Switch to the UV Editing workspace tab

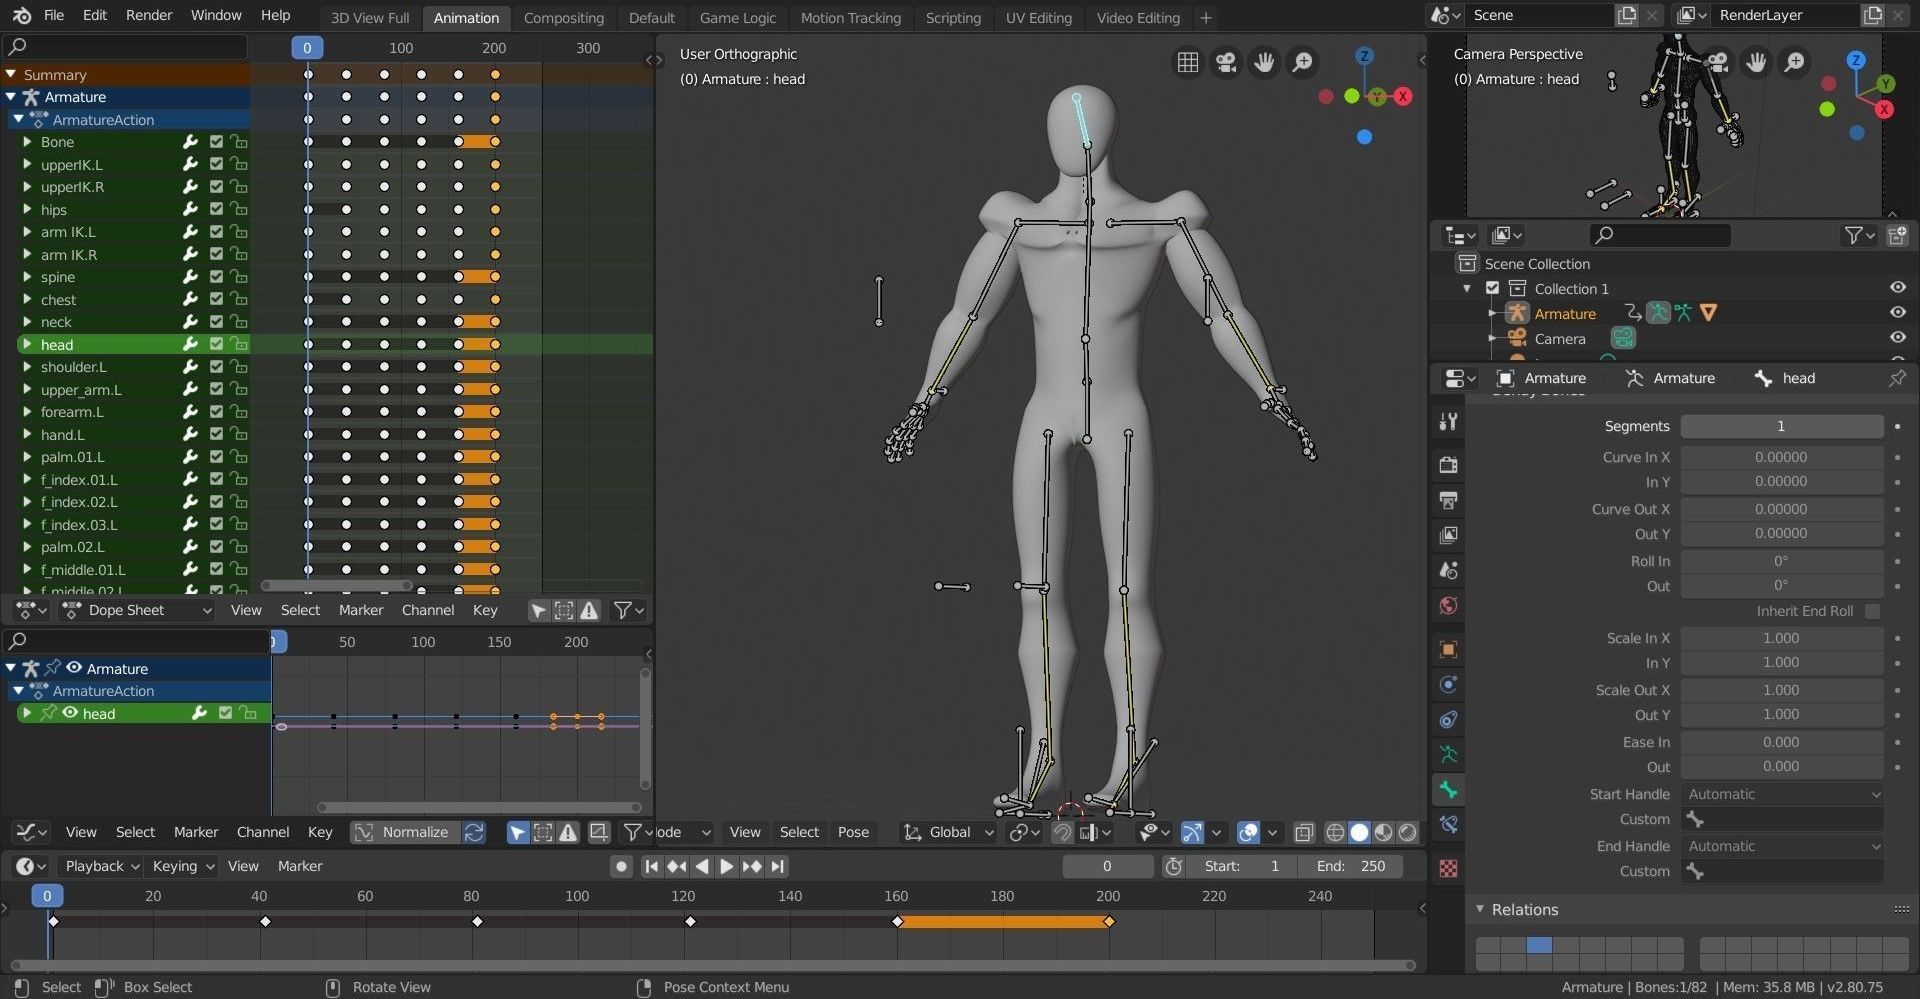1038,18
